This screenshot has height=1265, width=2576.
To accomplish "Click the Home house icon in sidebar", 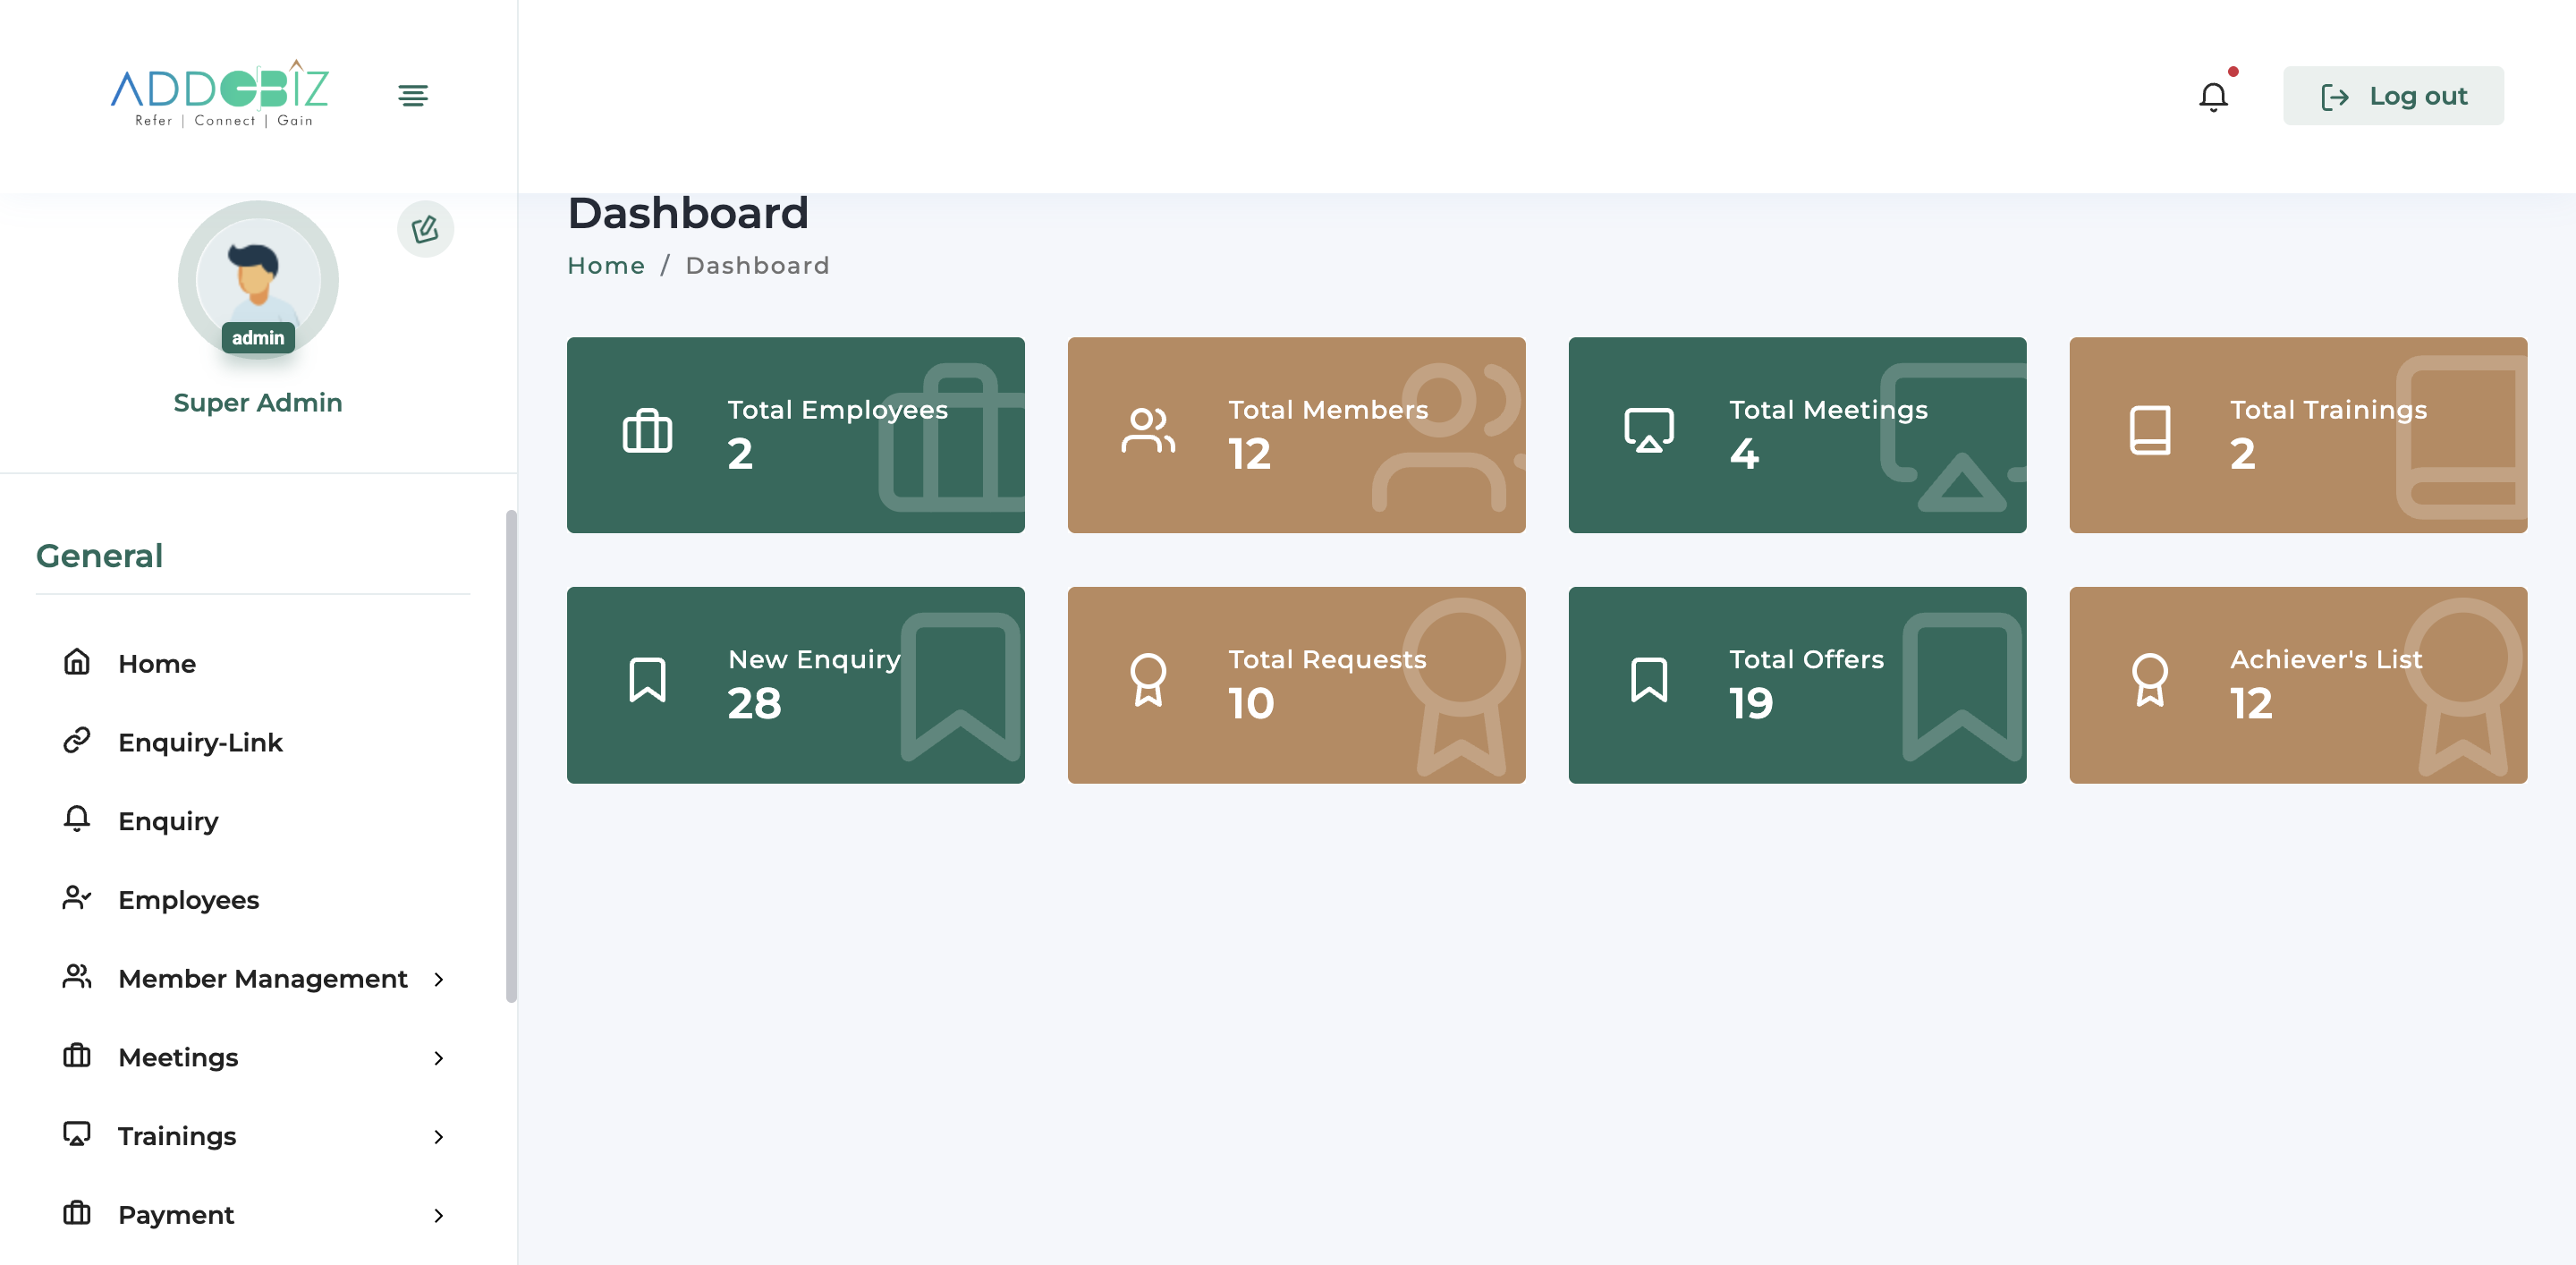I will (x=77, y=662).
